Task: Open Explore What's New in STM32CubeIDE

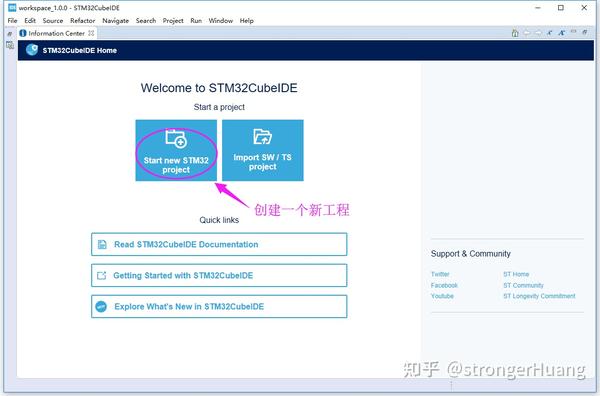Action: click(x=219, y=306)
